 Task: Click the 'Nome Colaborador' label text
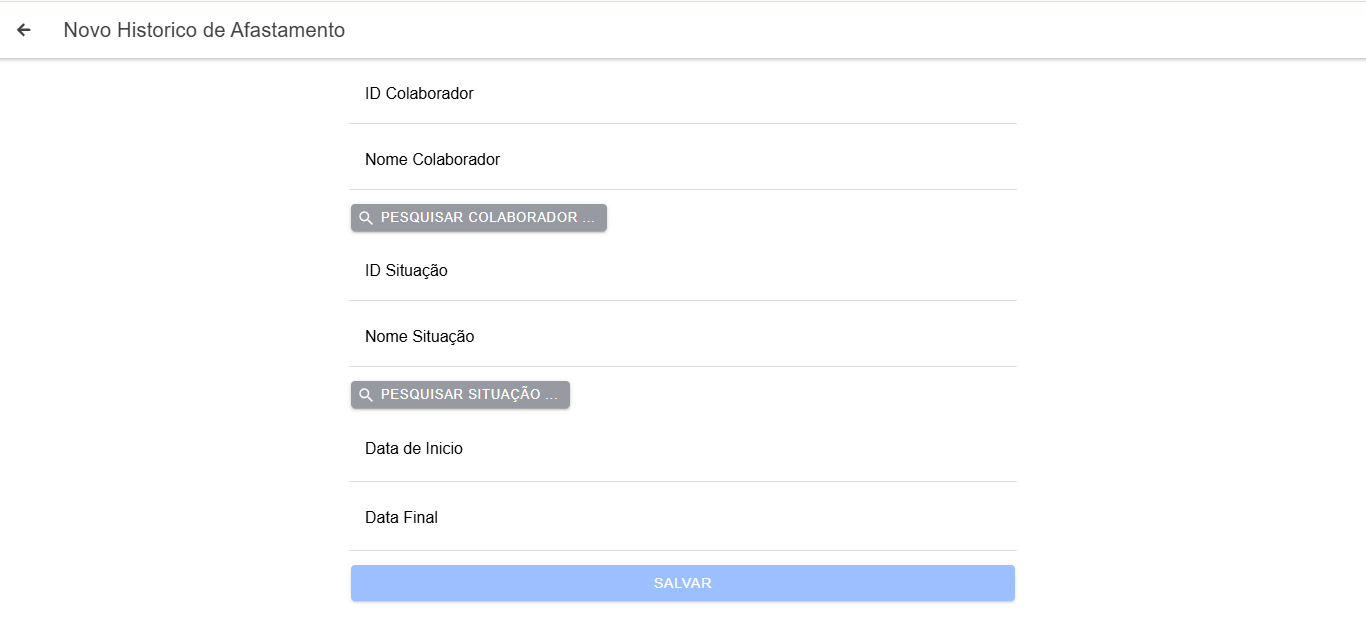coord(432,160)
